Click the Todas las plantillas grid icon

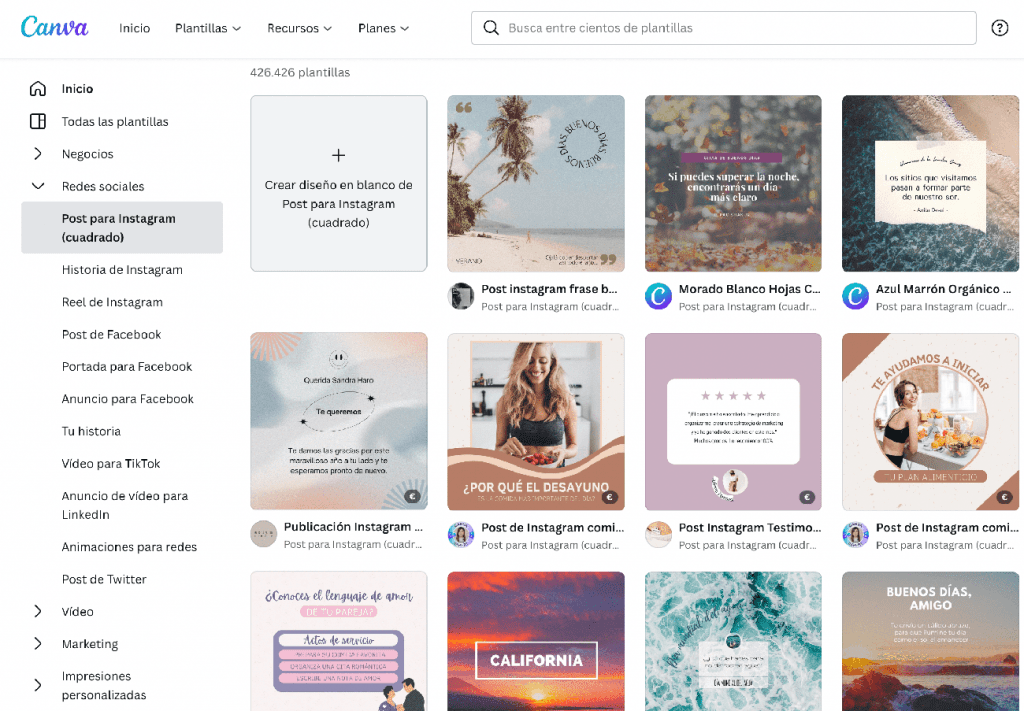39,121
